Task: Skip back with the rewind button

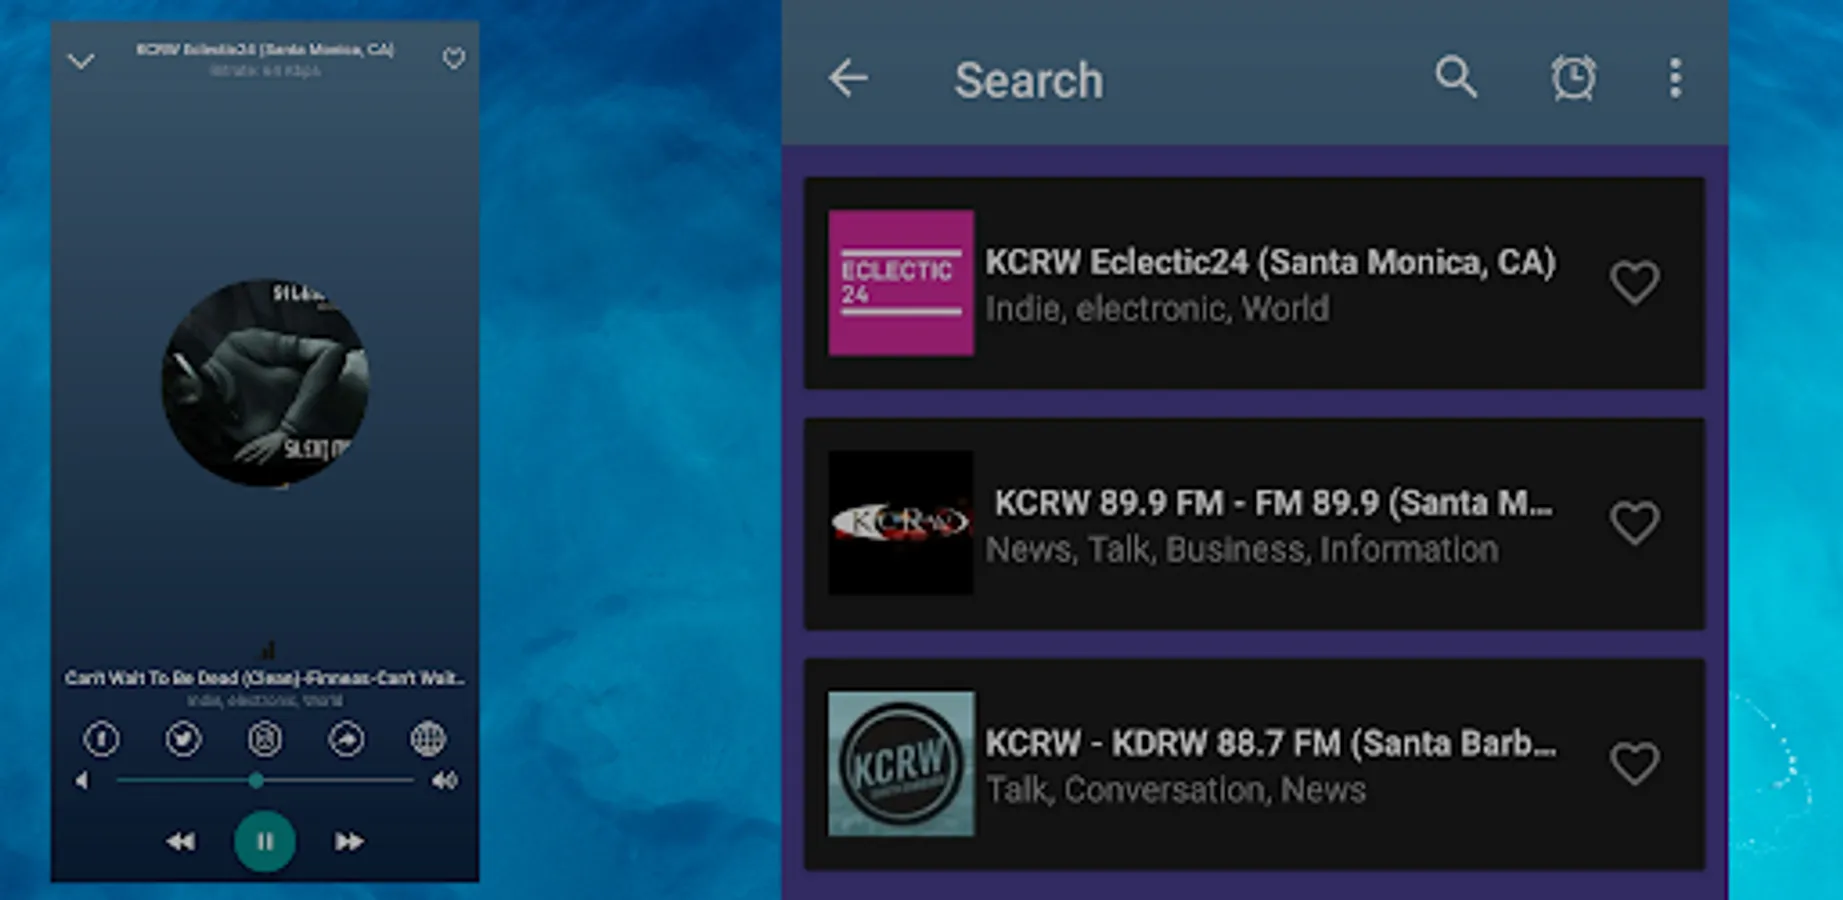Action: 181,842
